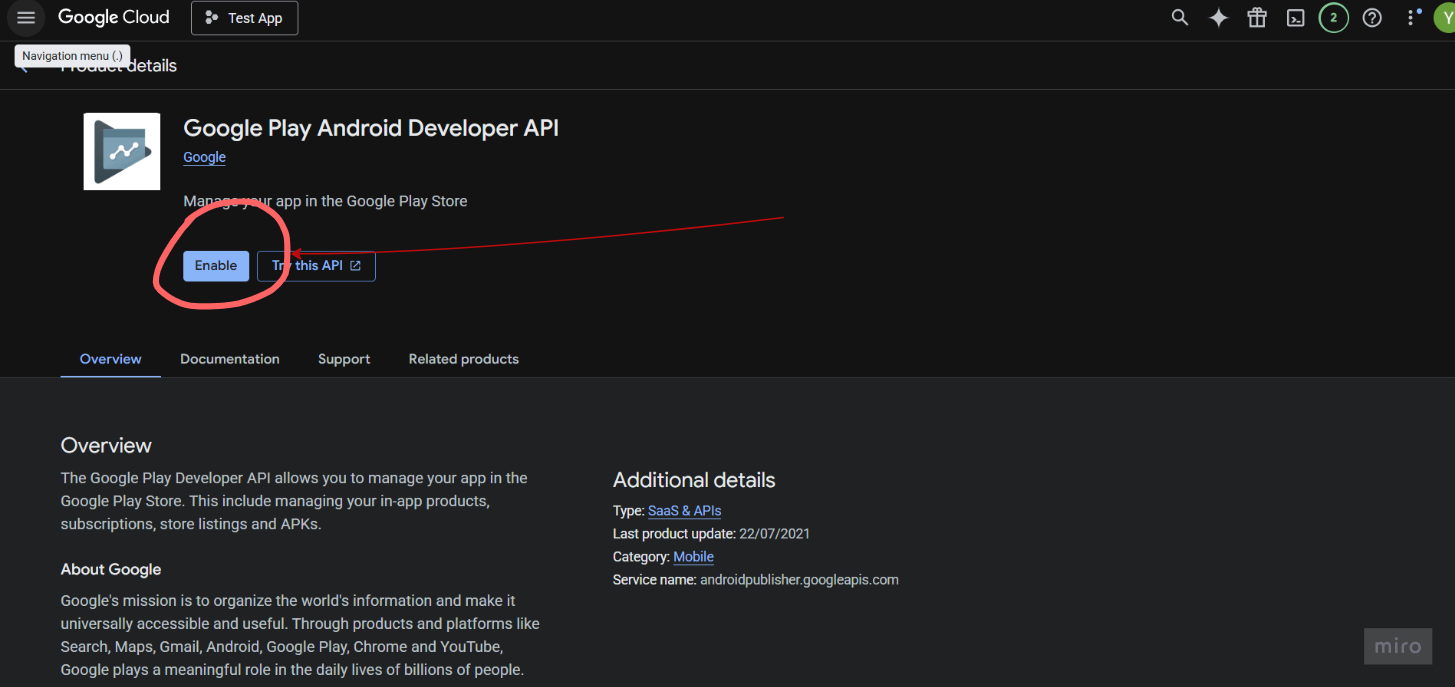Open the notifications badge showing 2

1333,18
